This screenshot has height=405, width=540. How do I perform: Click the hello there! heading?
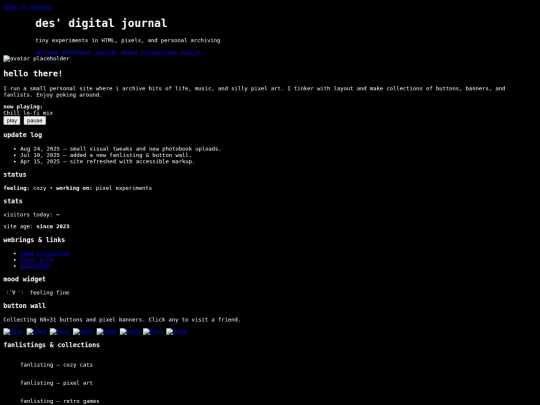click(33, 74)
